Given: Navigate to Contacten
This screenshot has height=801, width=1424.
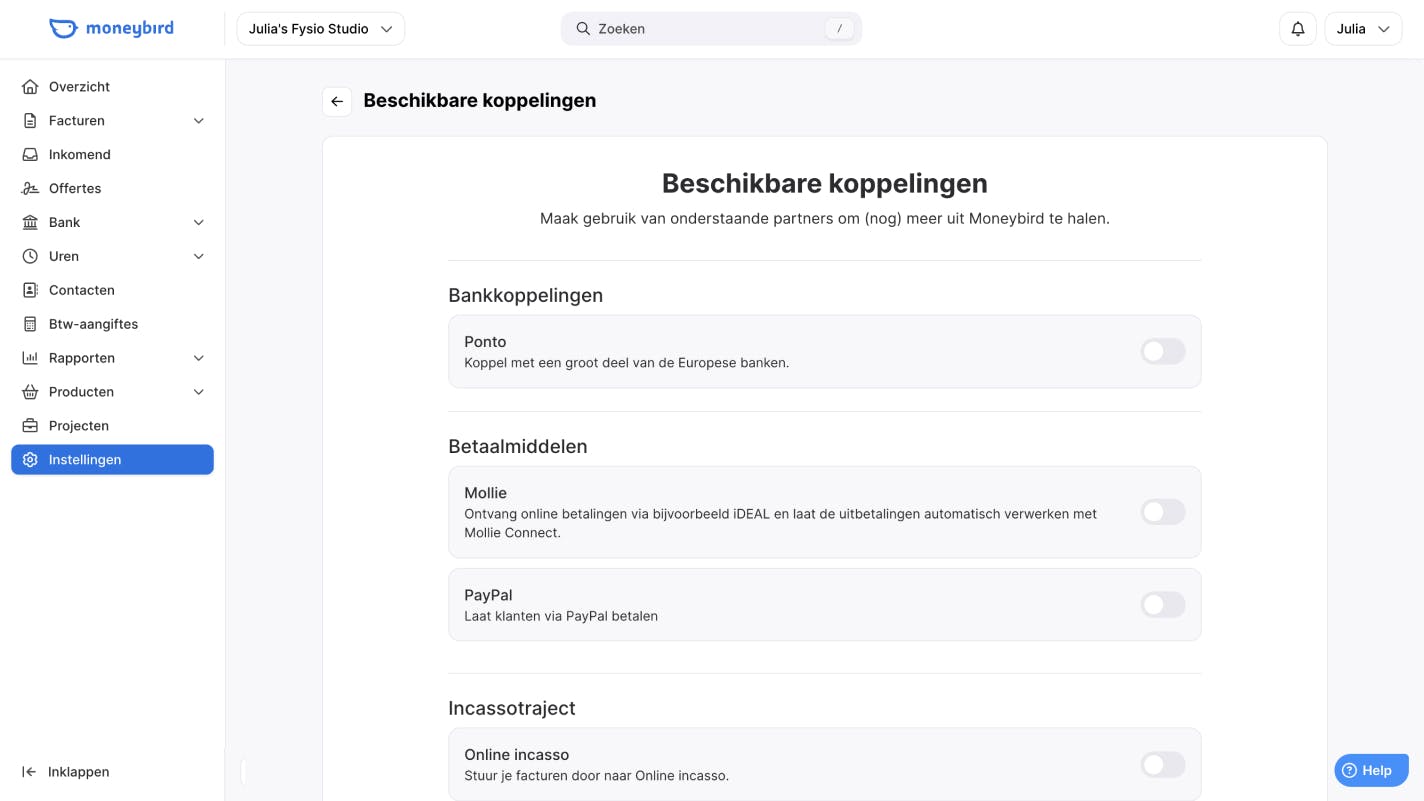Looking at the screenshot, I should [x=81, y=290].
